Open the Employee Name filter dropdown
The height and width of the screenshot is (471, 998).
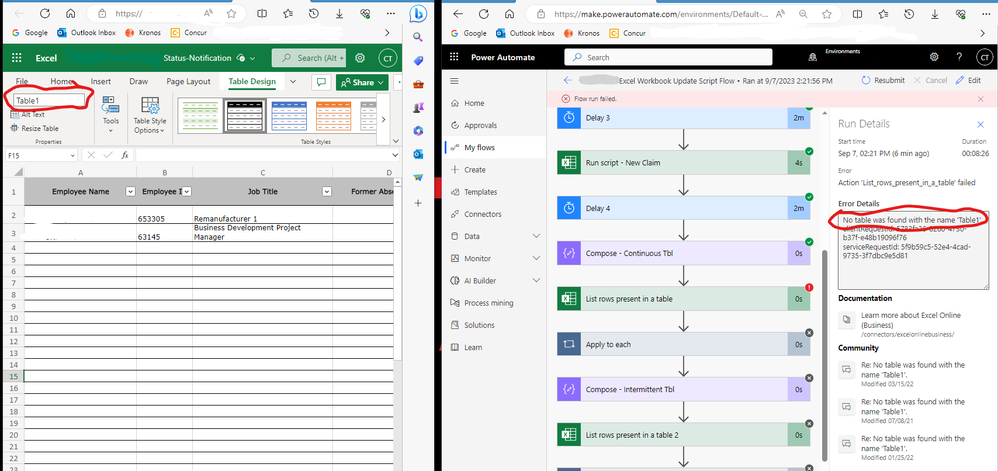[130, 192]
